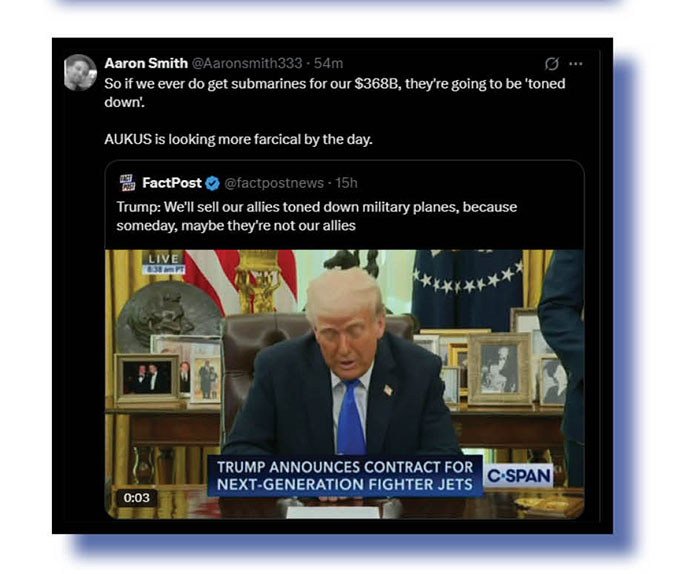
Task: Click the 15h timestamp on quoted post
Action: click(x=347, y=183)
